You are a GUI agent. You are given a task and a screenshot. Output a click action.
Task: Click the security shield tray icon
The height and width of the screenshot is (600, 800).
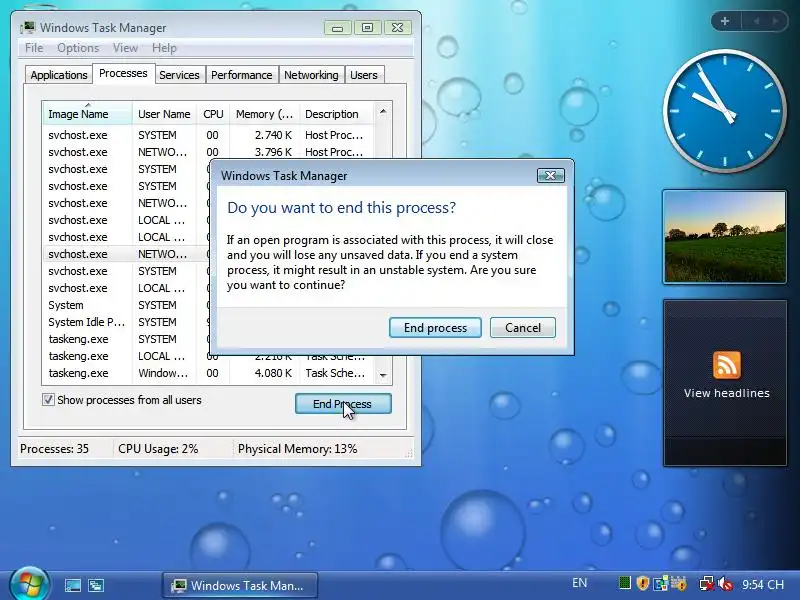[643, 583]
